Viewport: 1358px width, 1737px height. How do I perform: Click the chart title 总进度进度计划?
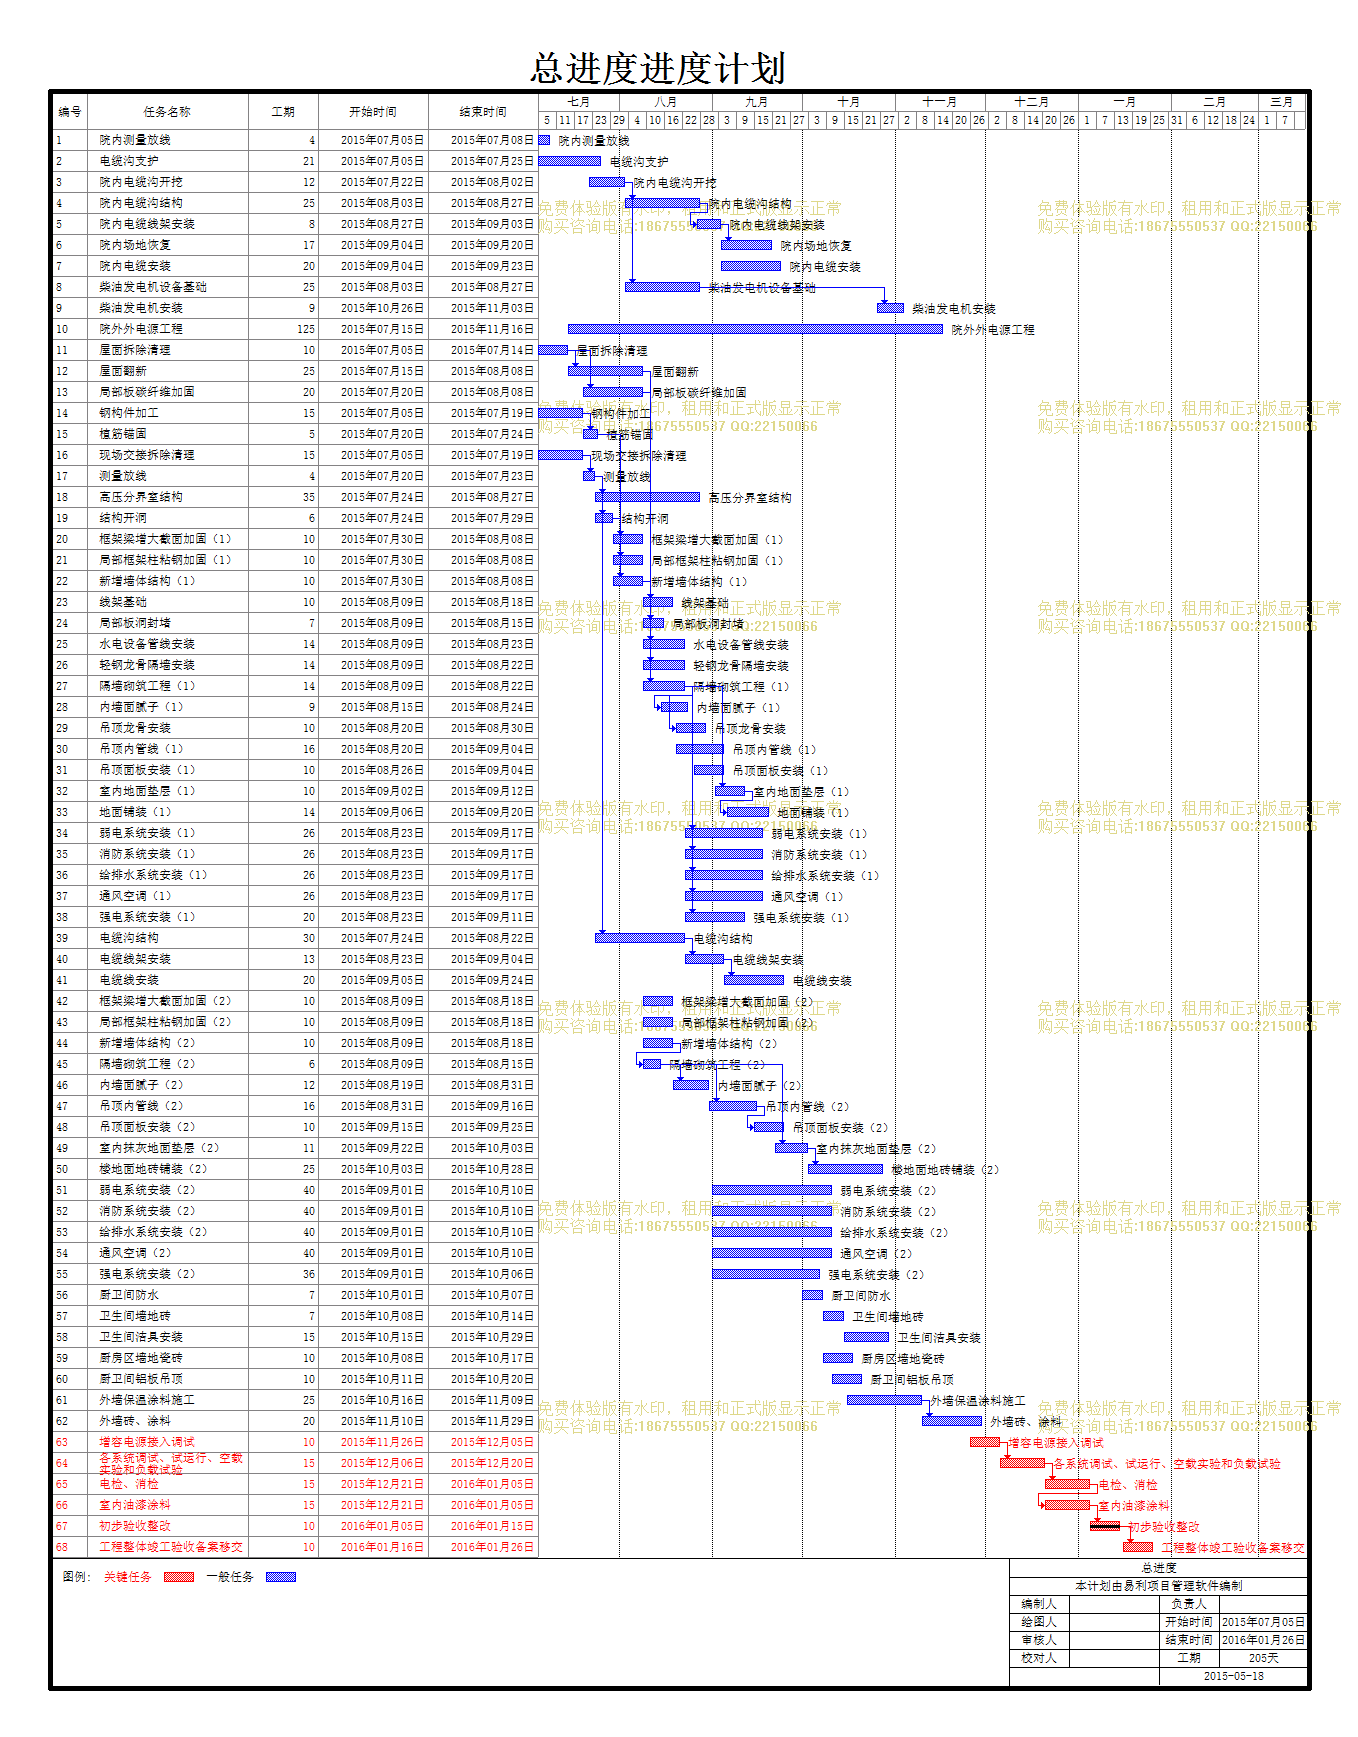(658, 68)
